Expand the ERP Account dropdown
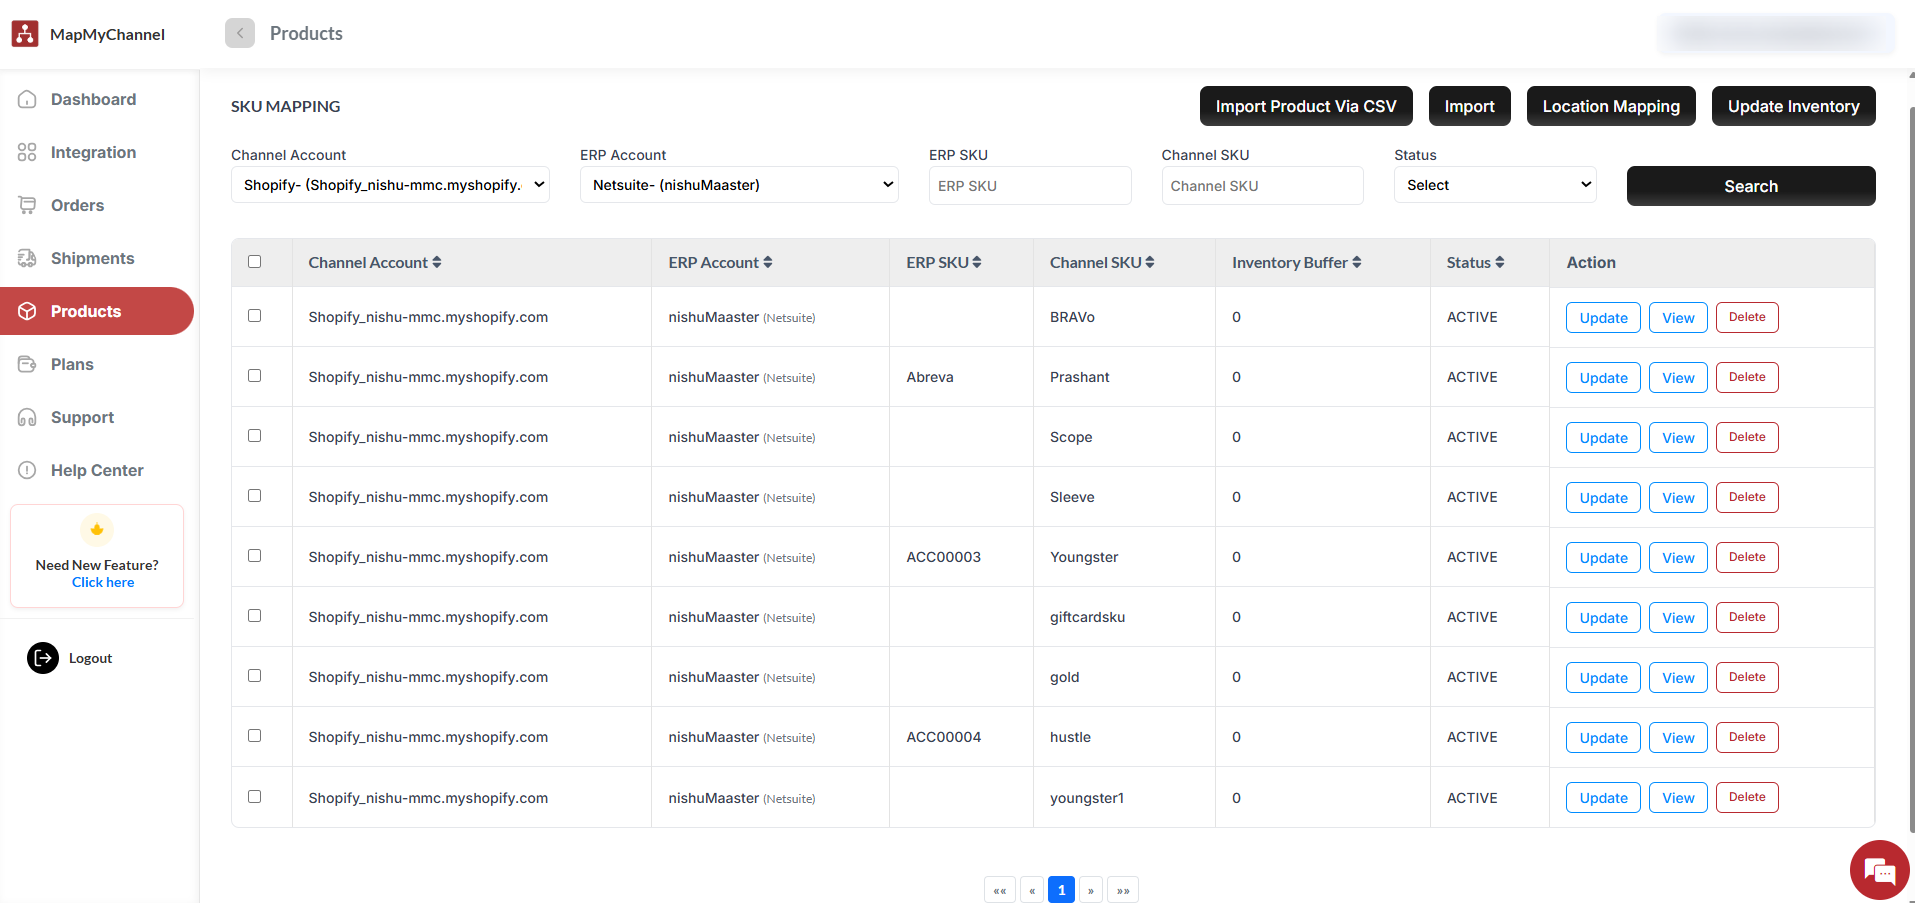This screenshot has width=1915, height=903. [739, 185]
